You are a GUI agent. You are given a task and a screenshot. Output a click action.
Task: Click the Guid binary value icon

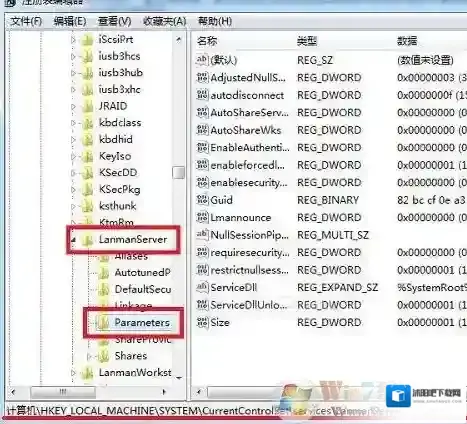pyautogui.click(x=202, y=200)
